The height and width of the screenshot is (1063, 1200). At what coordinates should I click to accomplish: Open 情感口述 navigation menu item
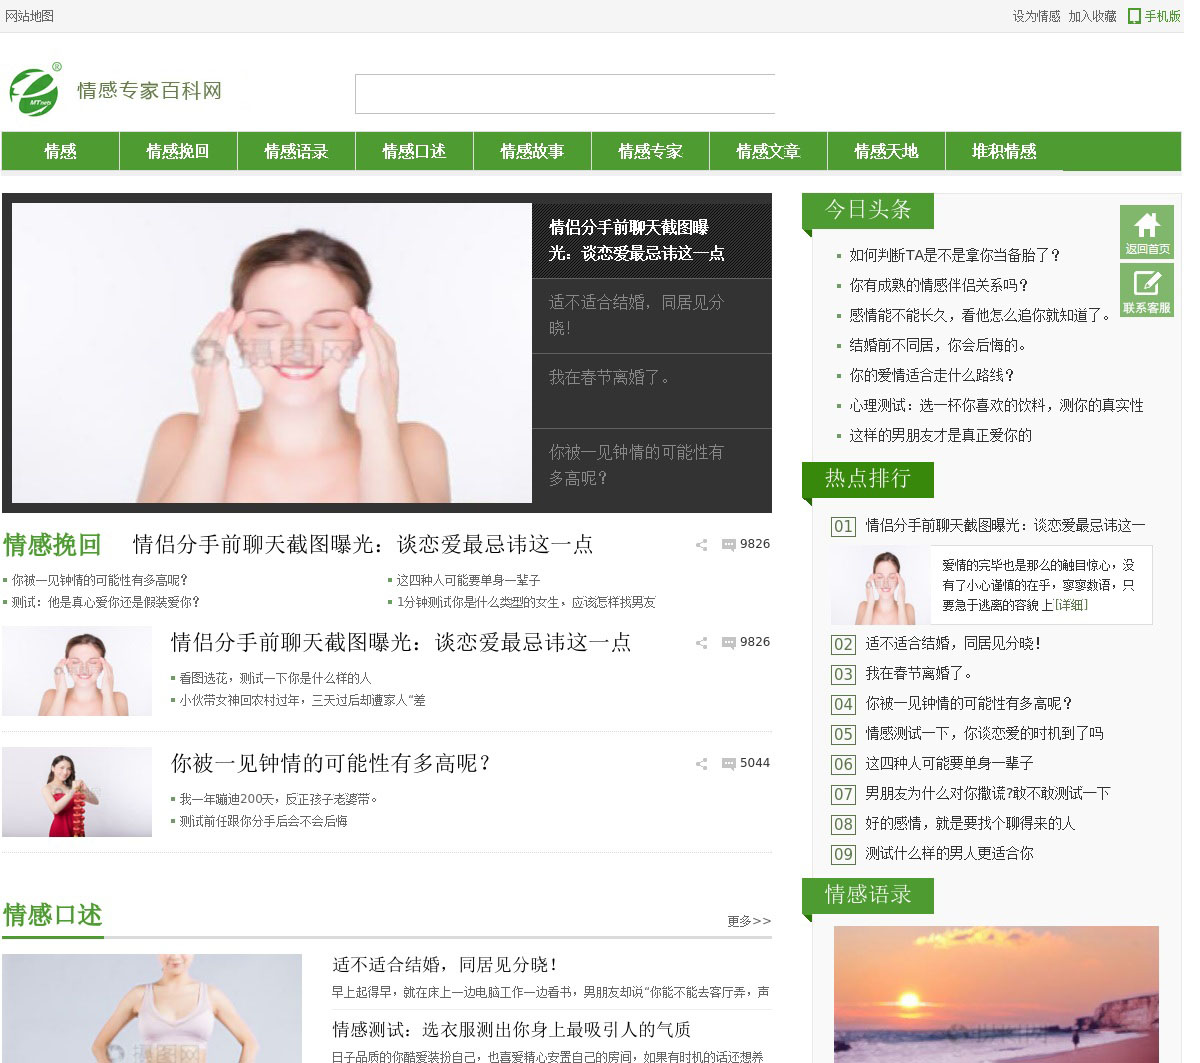click(414, 151)
